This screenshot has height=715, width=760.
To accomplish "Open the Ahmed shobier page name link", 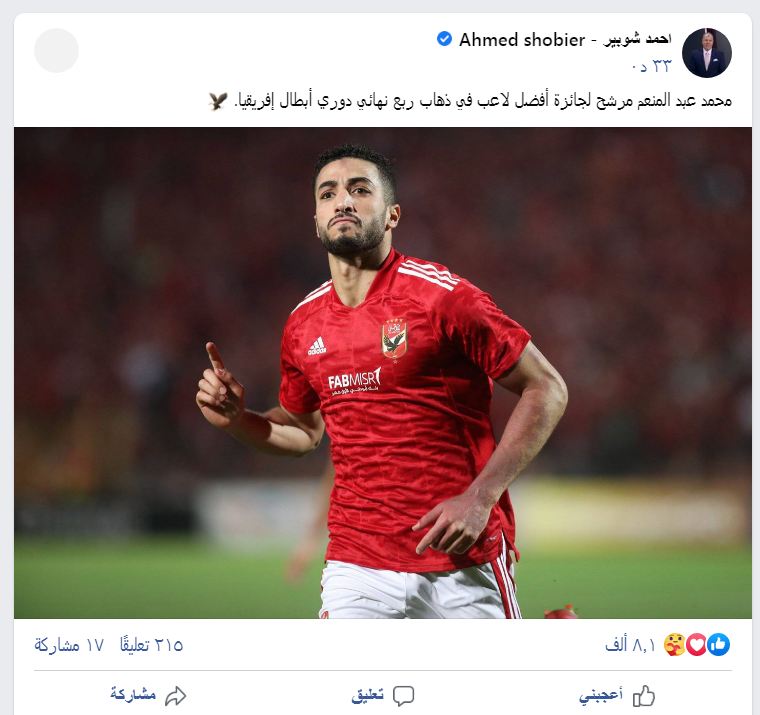I will 565,40.
